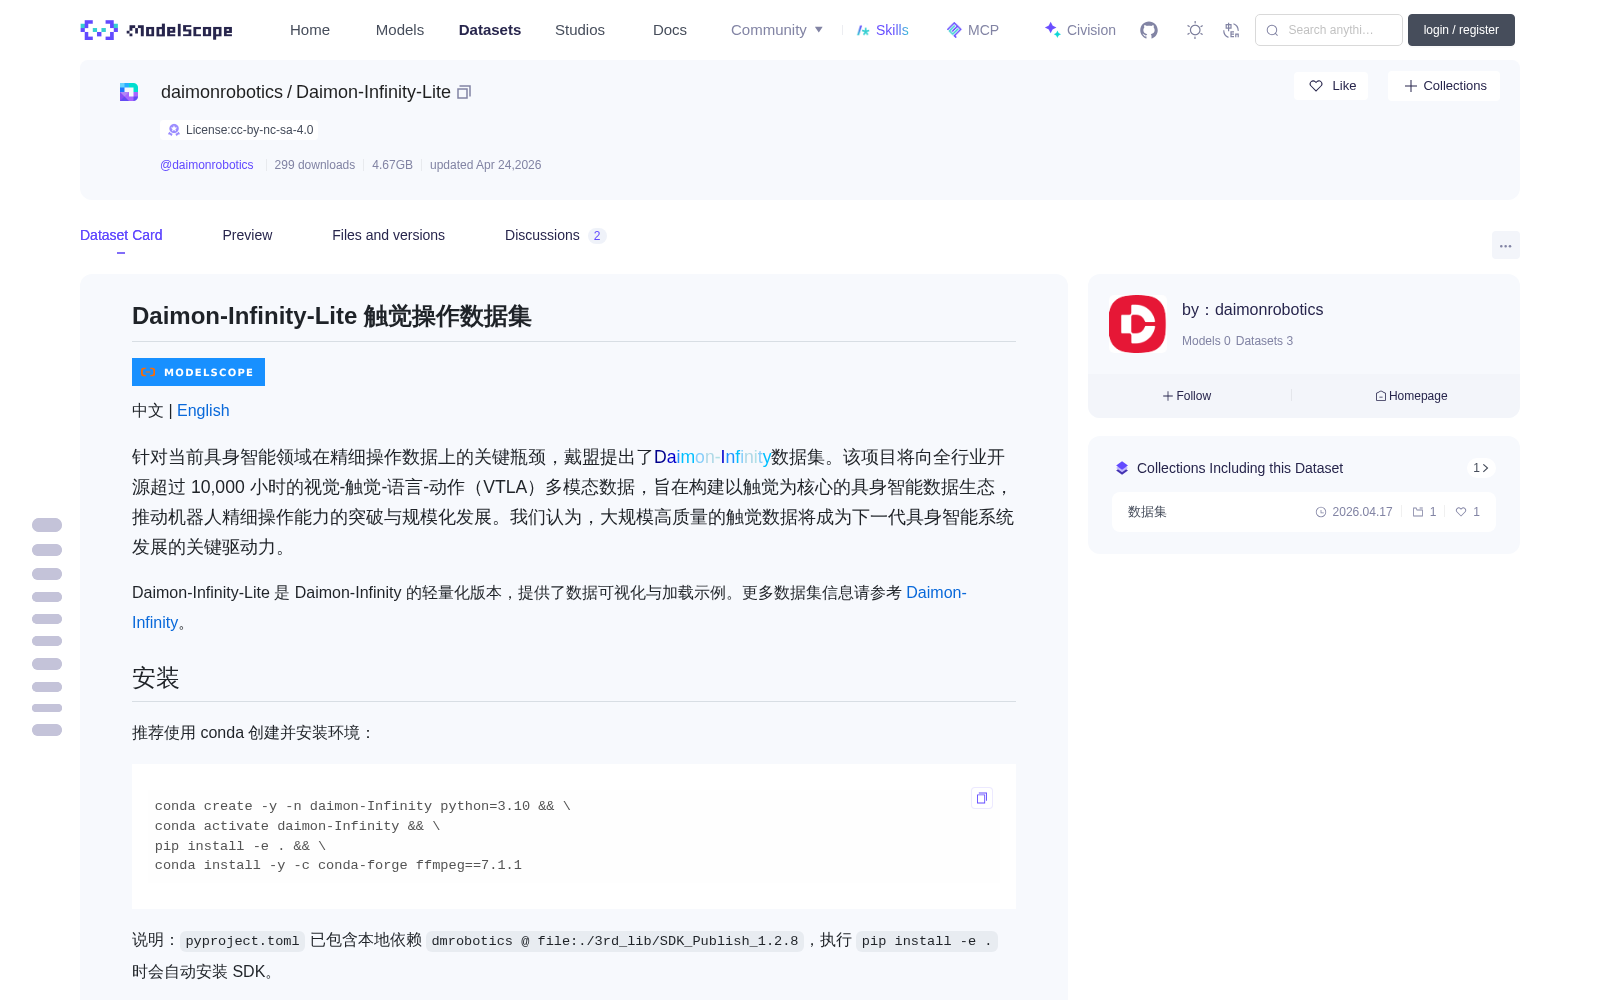Click the heart icon in the 数据集 row
This screenshot has height=1000, width=1600.
point(1461,512)
